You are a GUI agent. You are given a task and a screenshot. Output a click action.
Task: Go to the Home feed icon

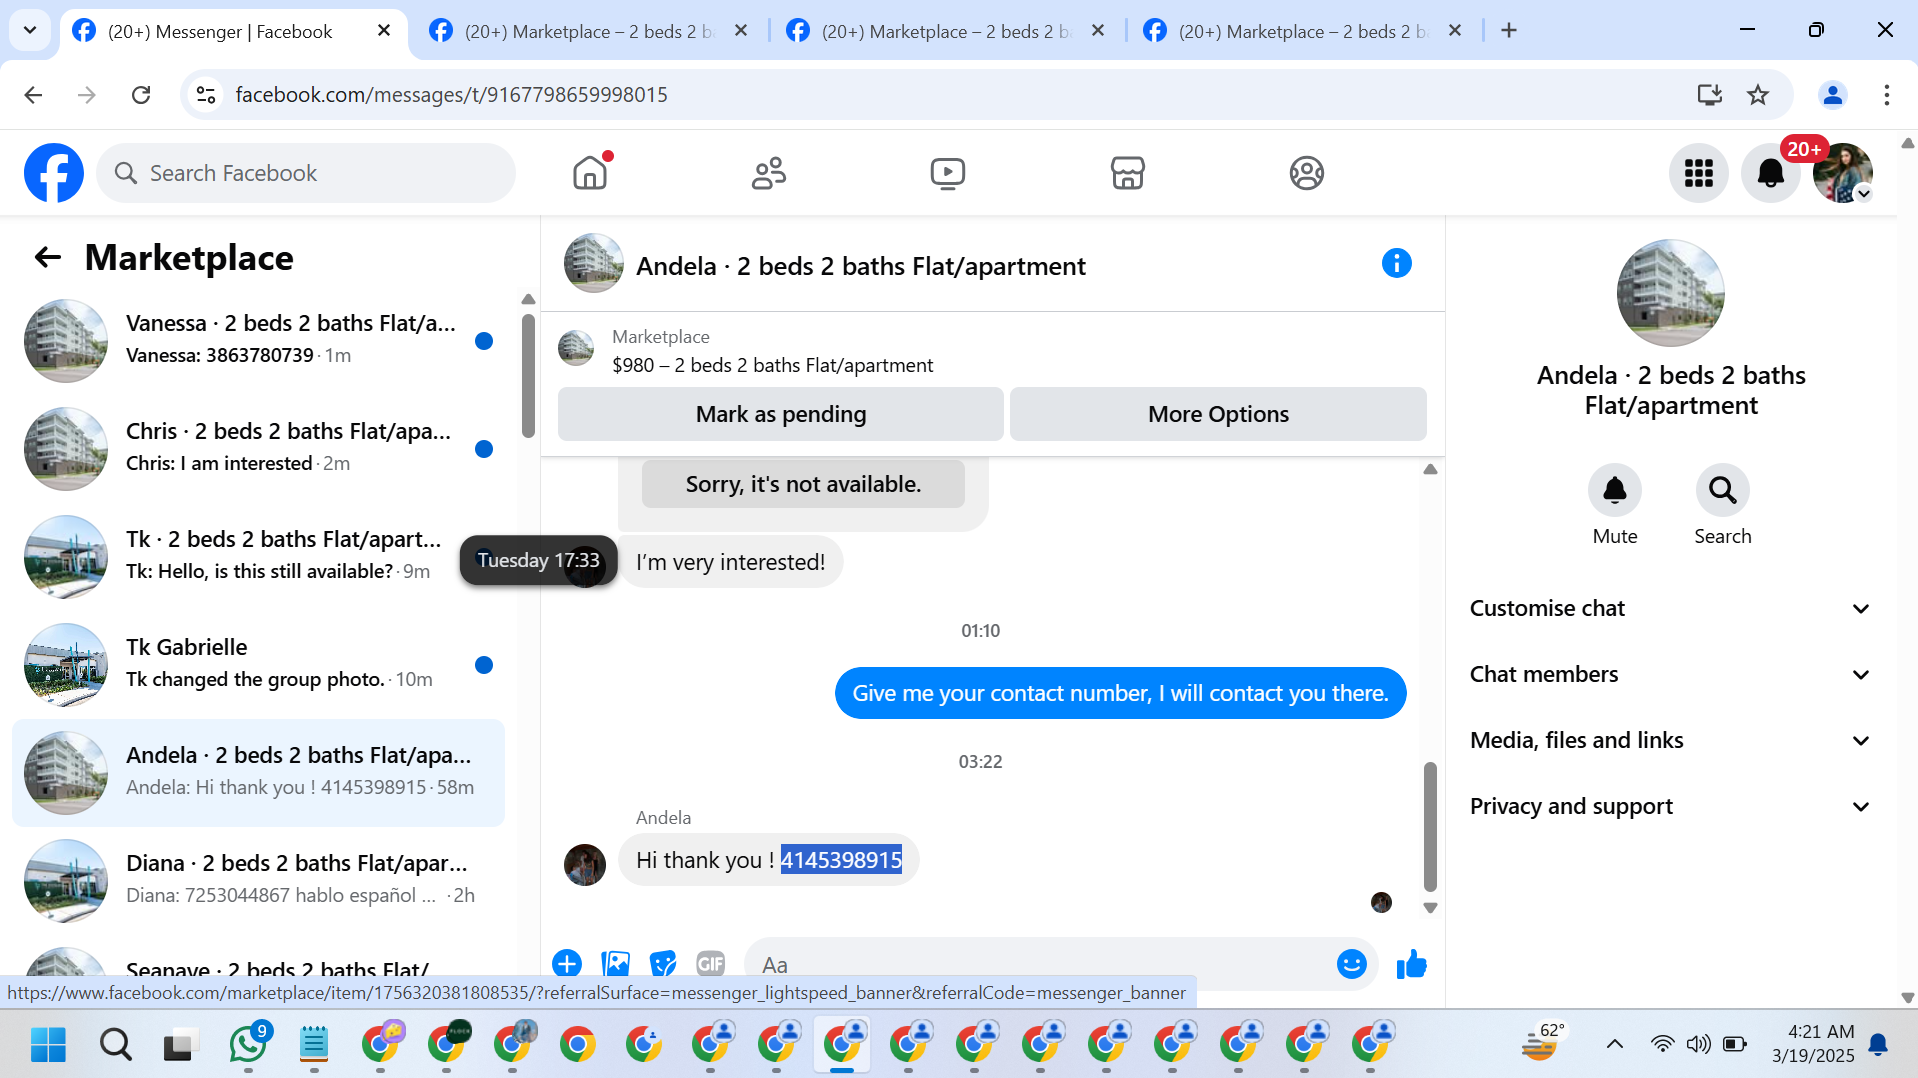pos(590,173)
